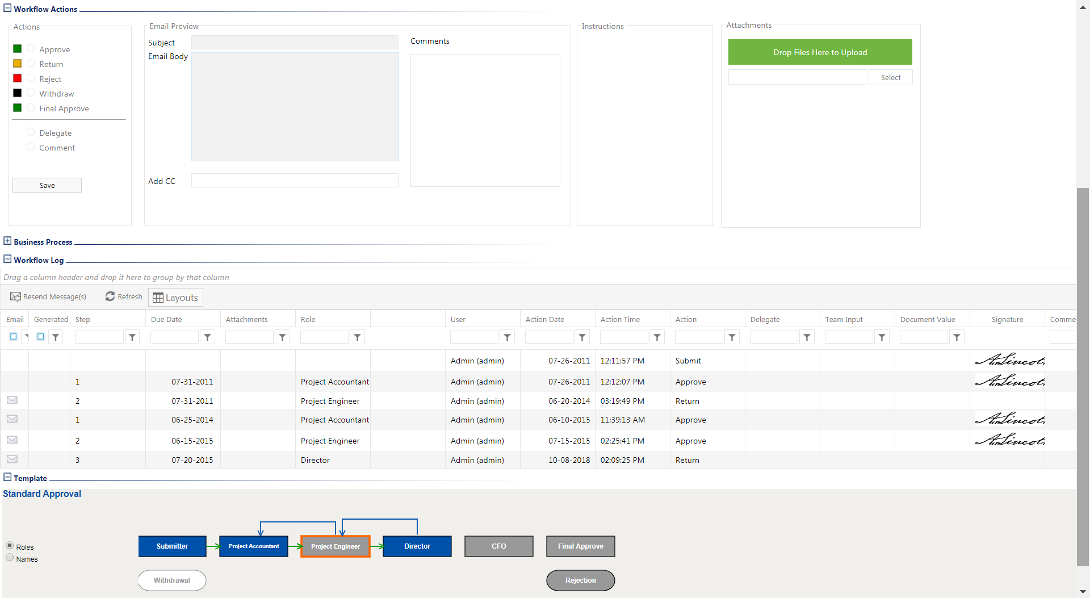Click Drop Files Here to Upload
Viewport: 1091px width, 600px height.
[820, 52]
